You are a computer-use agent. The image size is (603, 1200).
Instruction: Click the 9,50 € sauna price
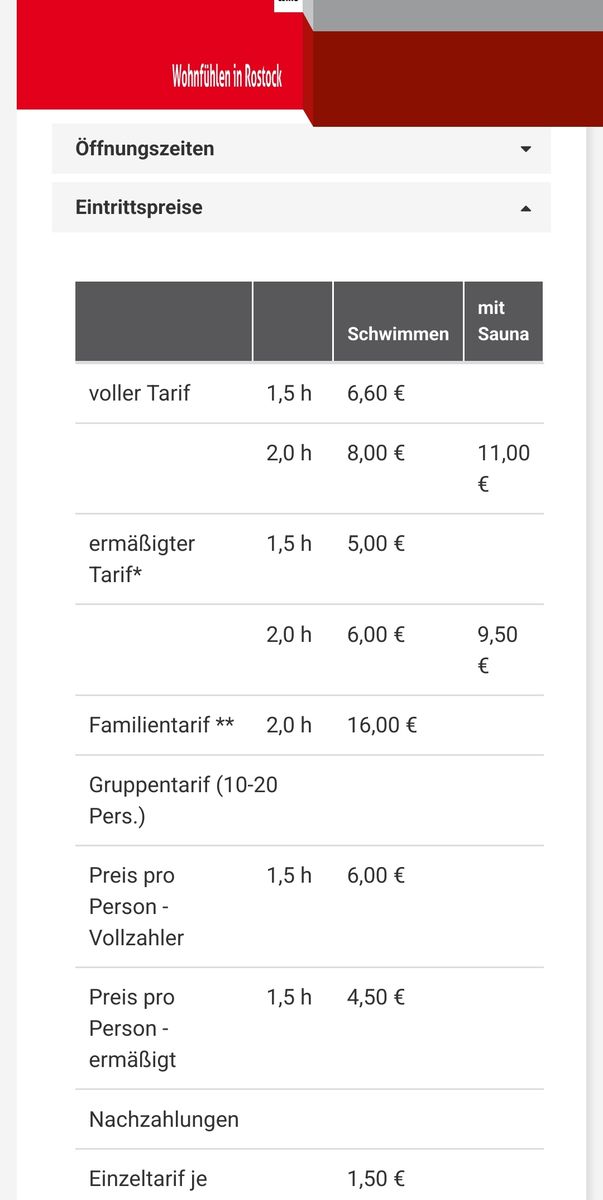pyautogui.click(x=497, y=649)
